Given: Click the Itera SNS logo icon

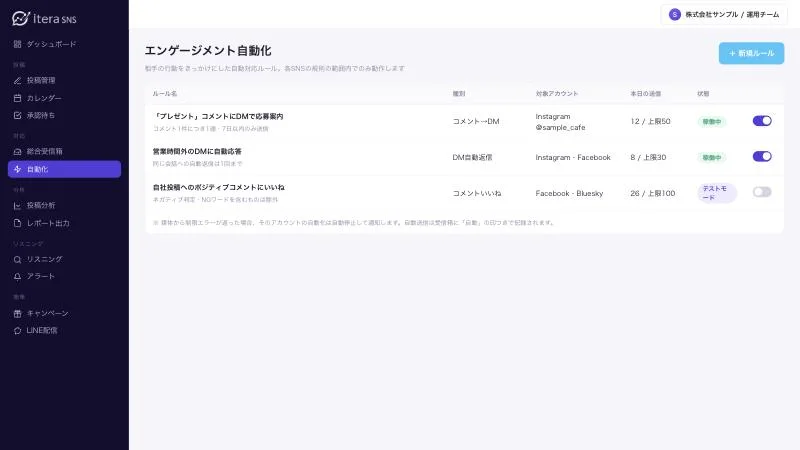Looking at the screenshot, I should (21, 18).
